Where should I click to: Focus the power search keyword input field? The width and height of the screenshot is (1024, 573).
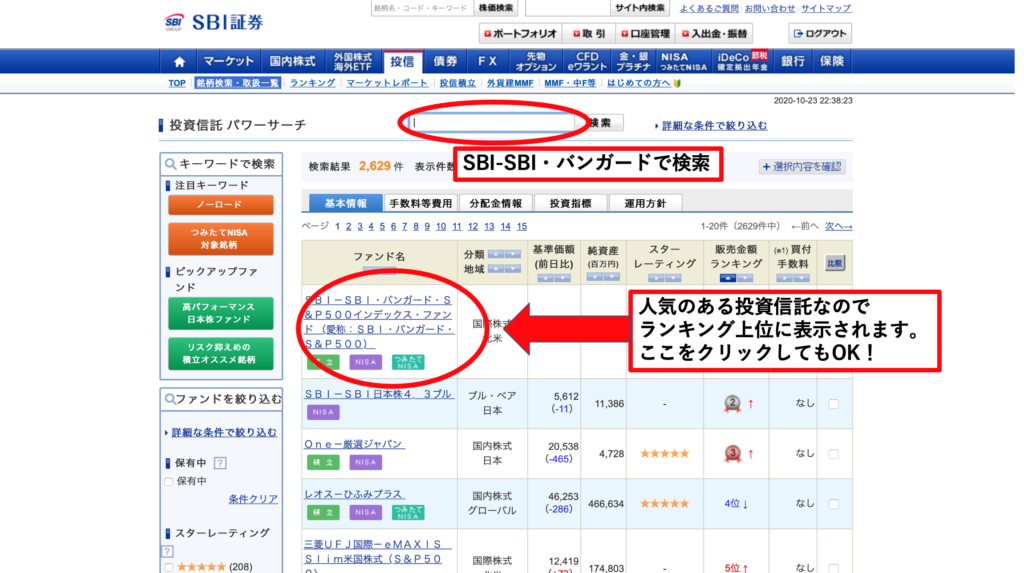click(x=494, y=123)
